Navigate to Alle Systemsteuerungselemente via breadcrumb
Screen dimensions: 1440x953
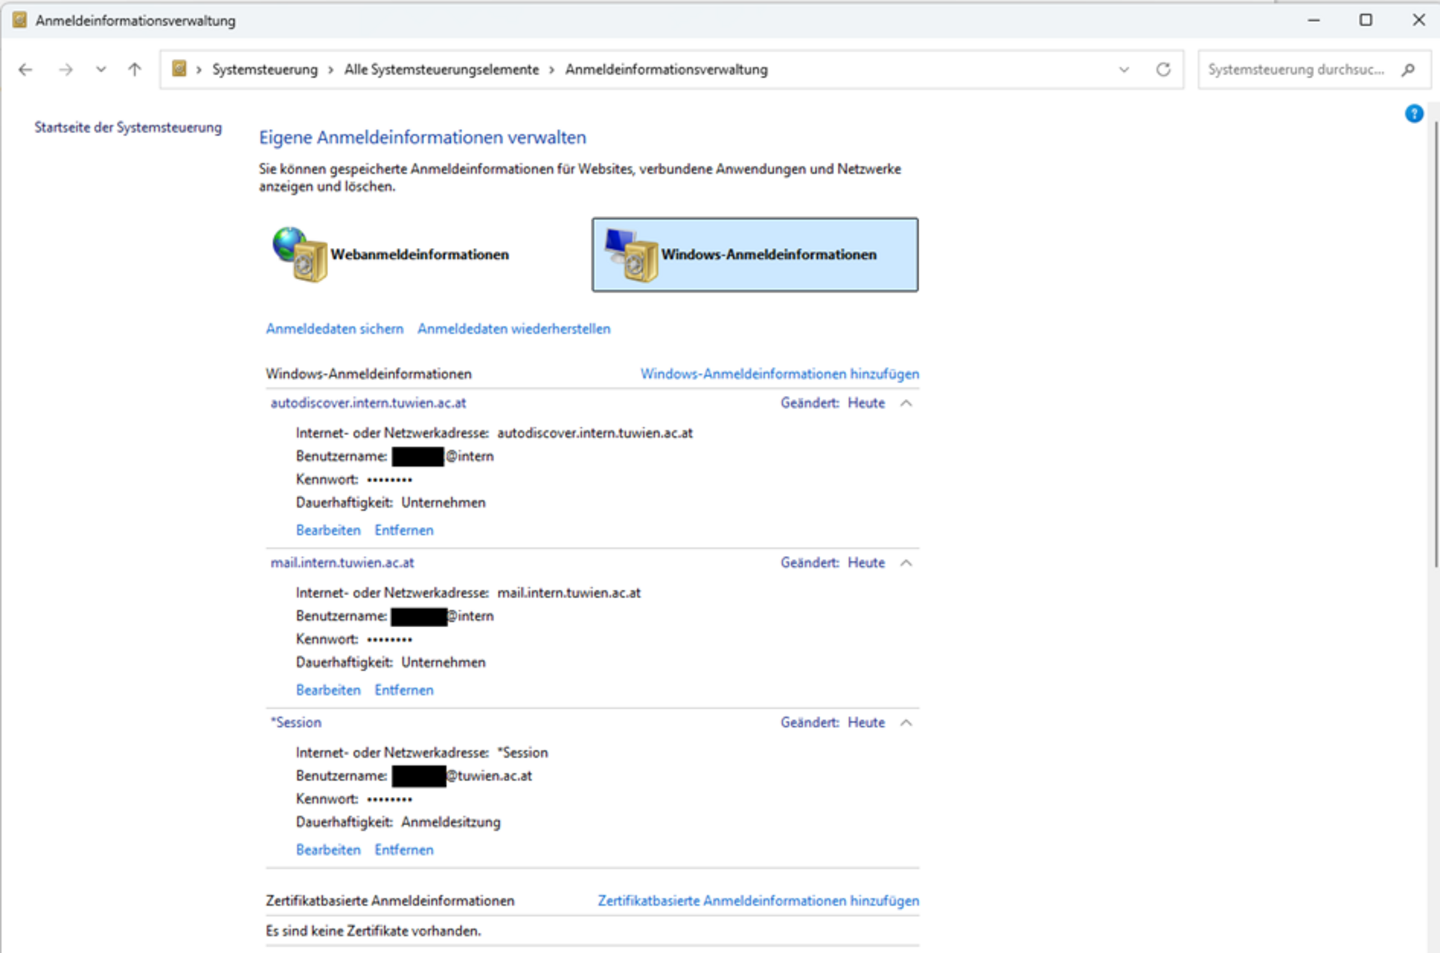pos(442,69)
